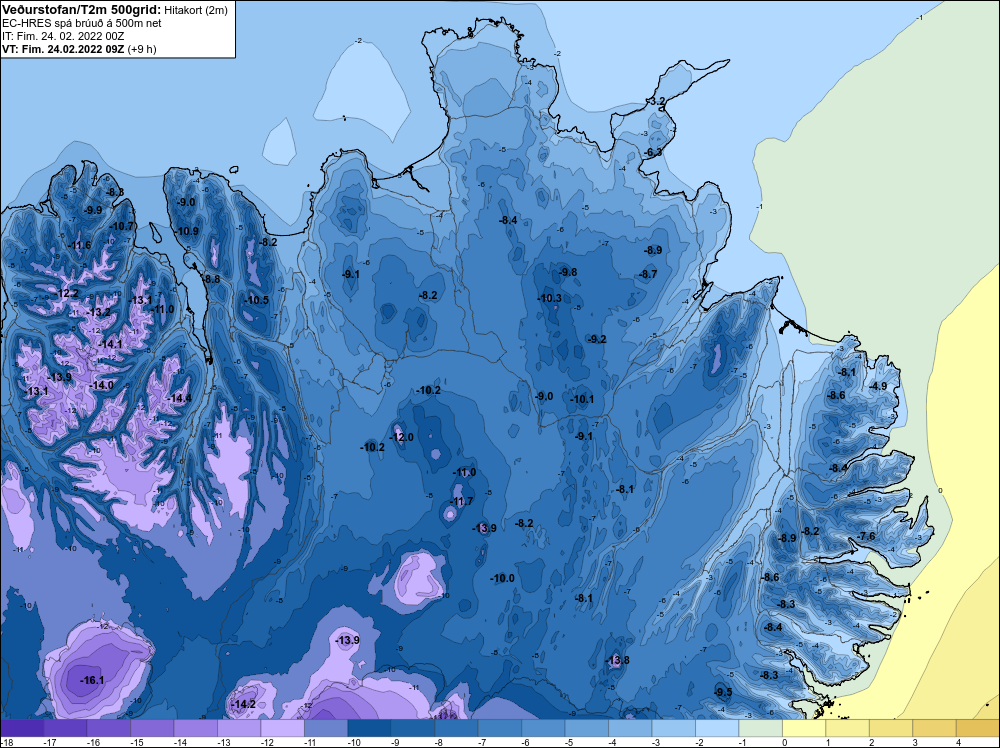1000x748 pixels.
Task: Click the temperature label -10.7
Action: click(x=122, y=226)
